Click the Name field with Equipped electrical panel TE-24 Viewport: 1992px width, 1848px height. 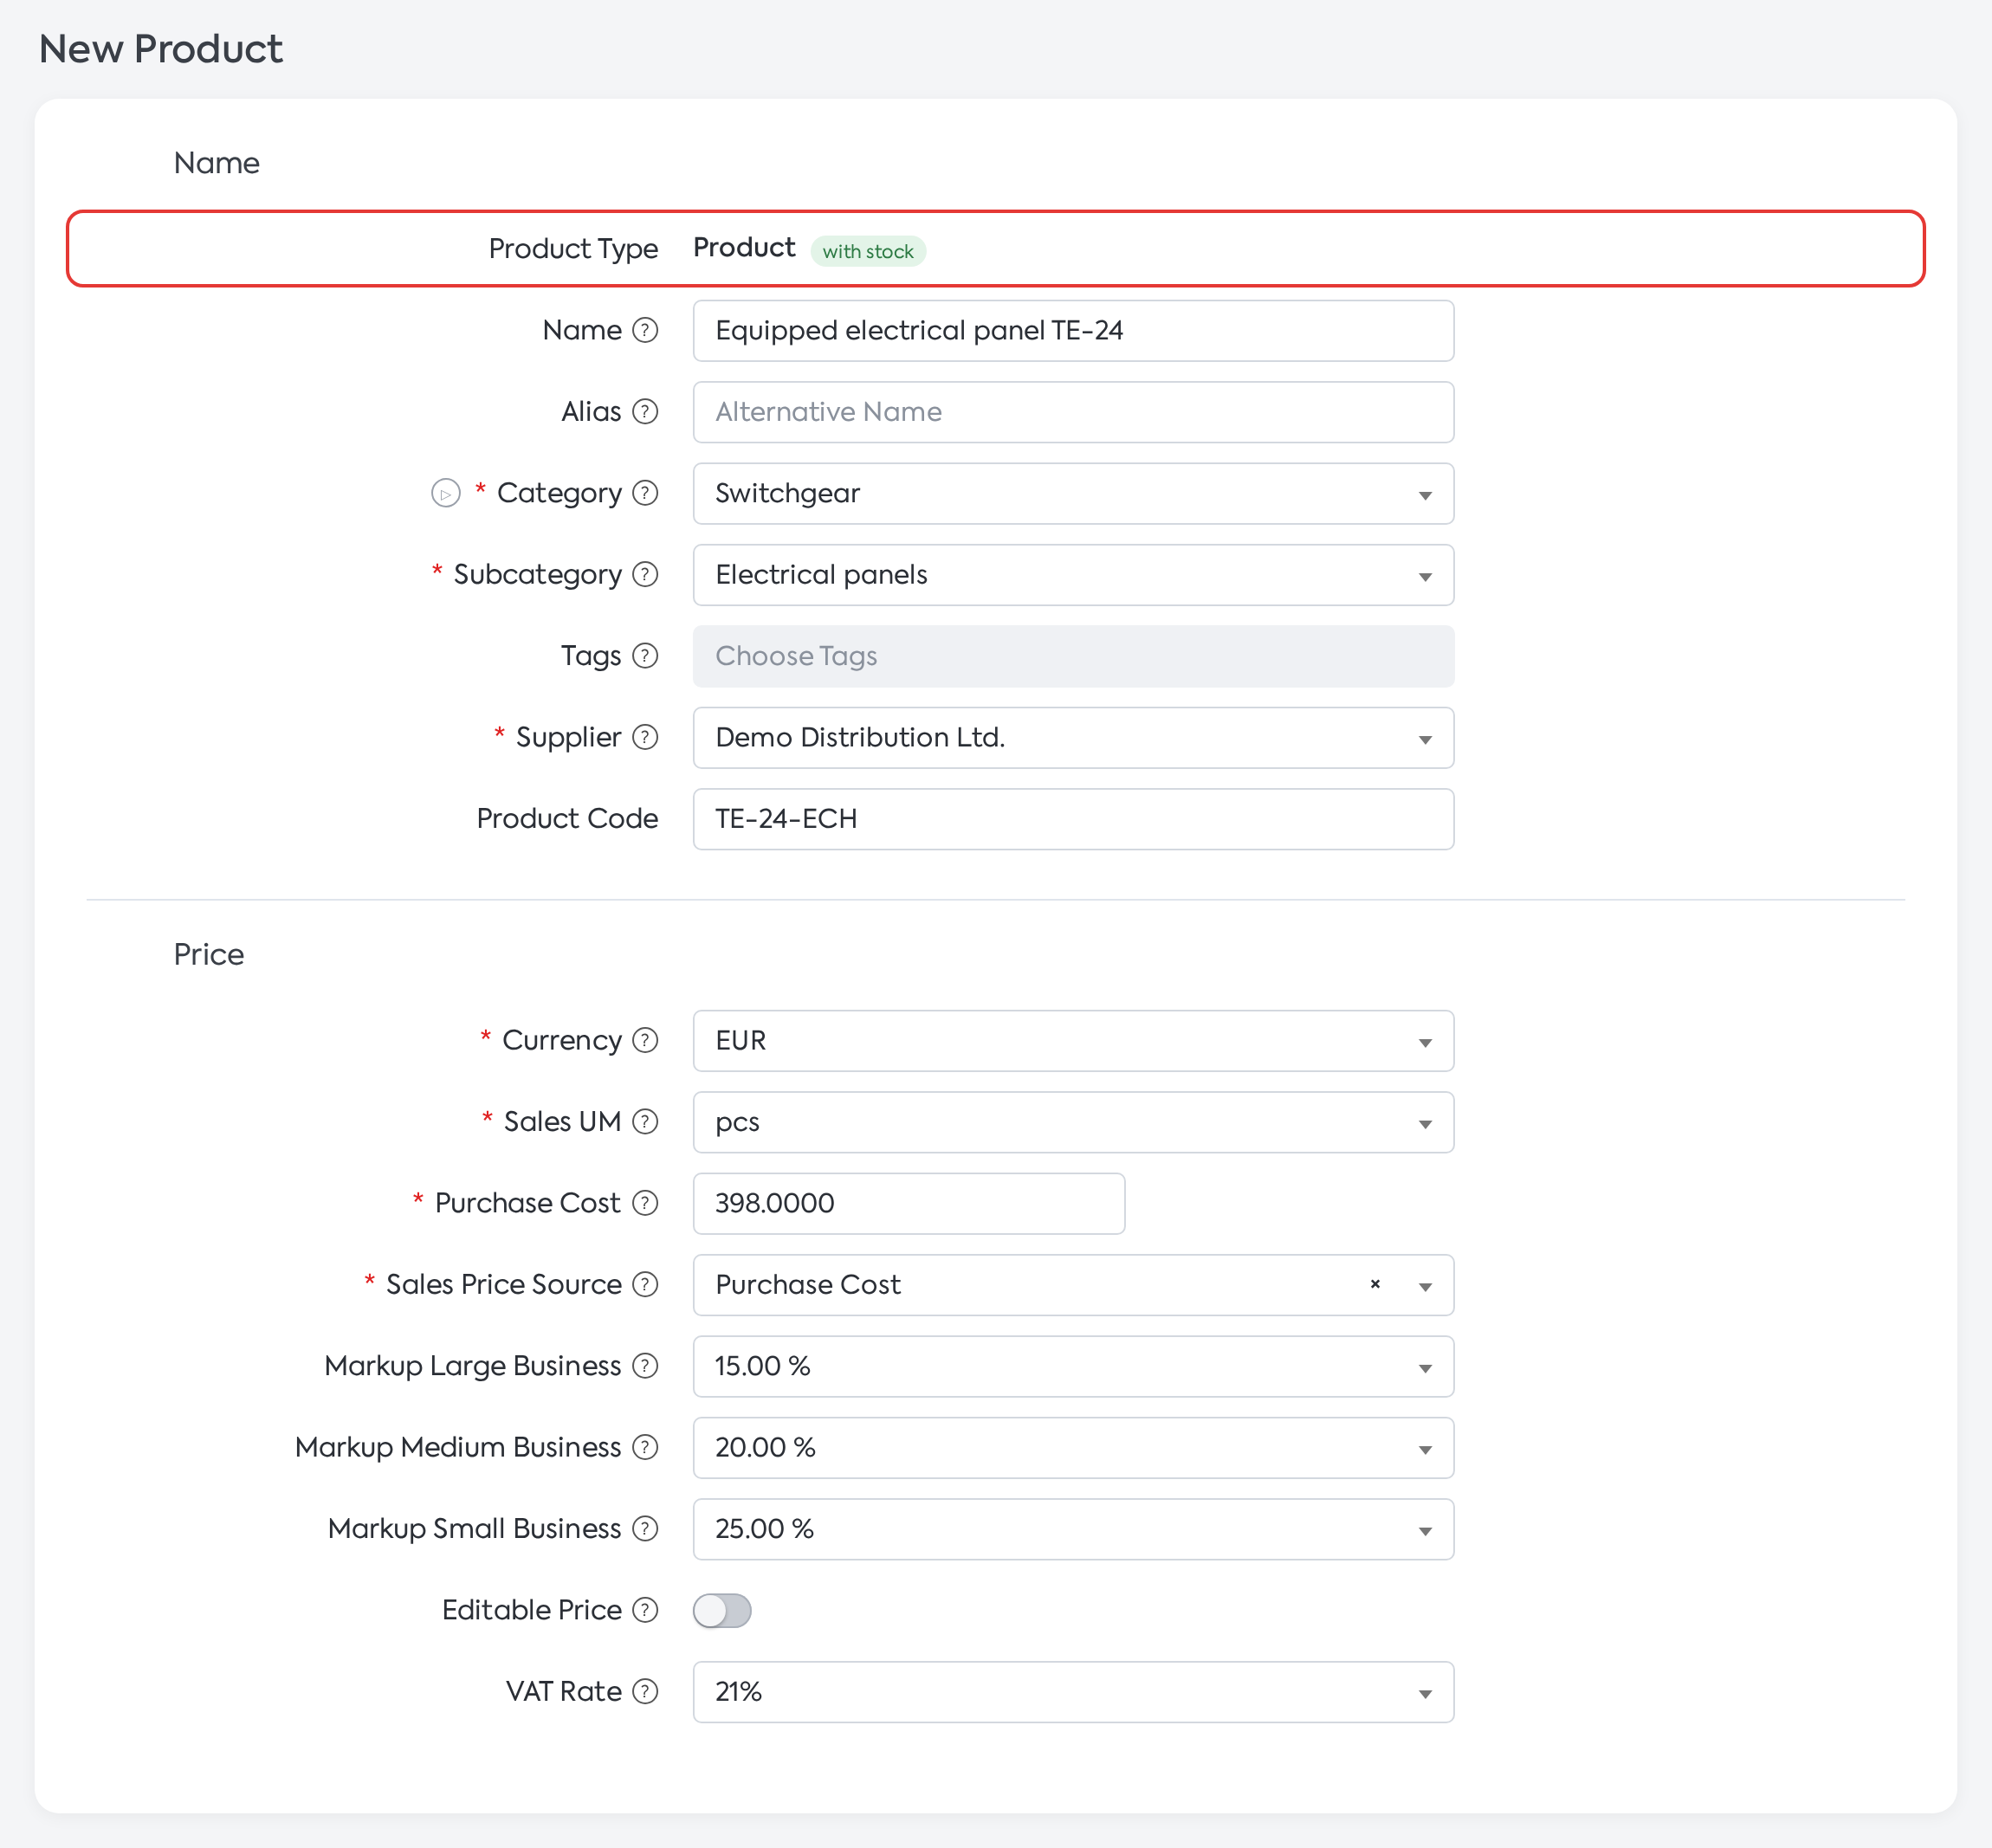[x=1073, y=331]
